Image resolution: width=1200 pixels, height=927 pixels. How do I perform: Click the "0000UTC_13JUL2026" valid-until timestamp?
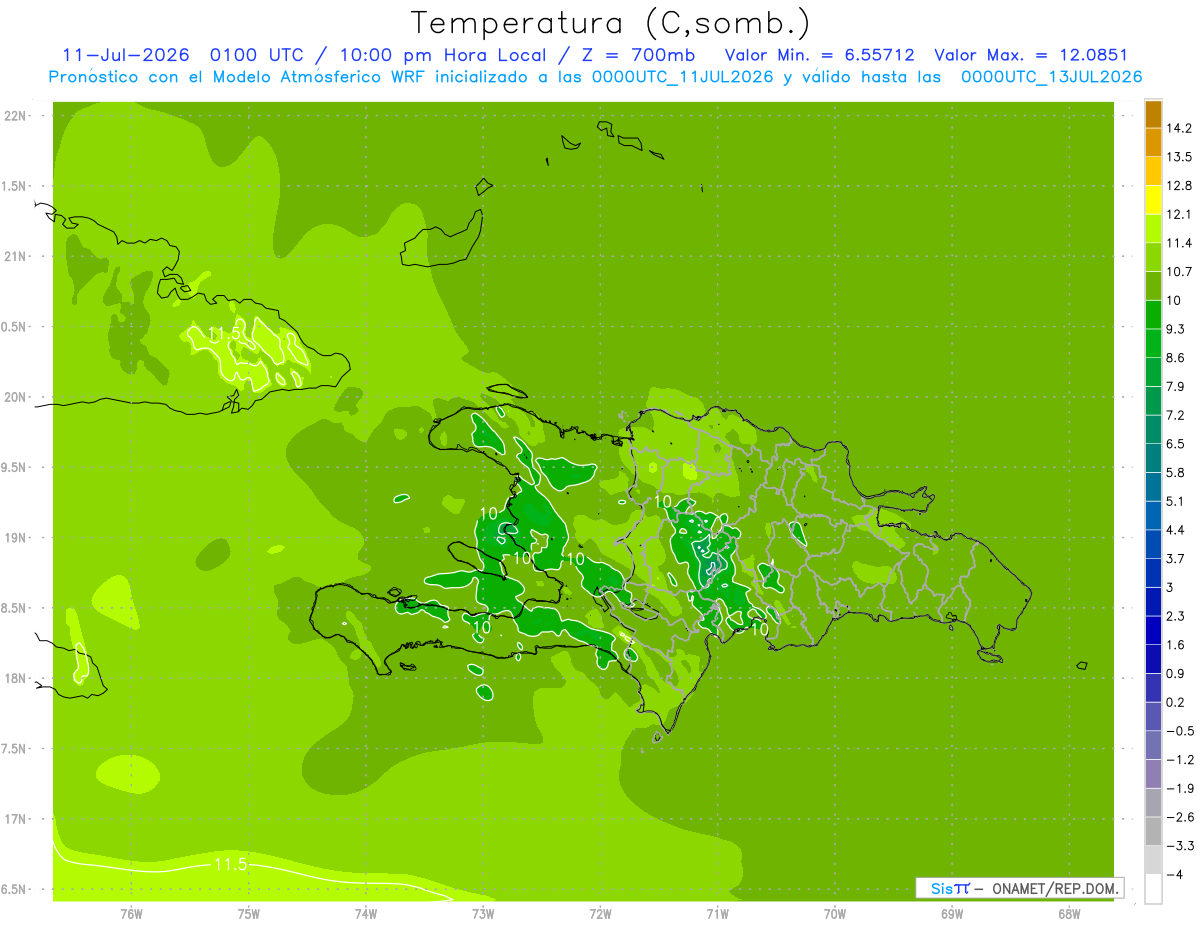click(x=1051, y=77)
